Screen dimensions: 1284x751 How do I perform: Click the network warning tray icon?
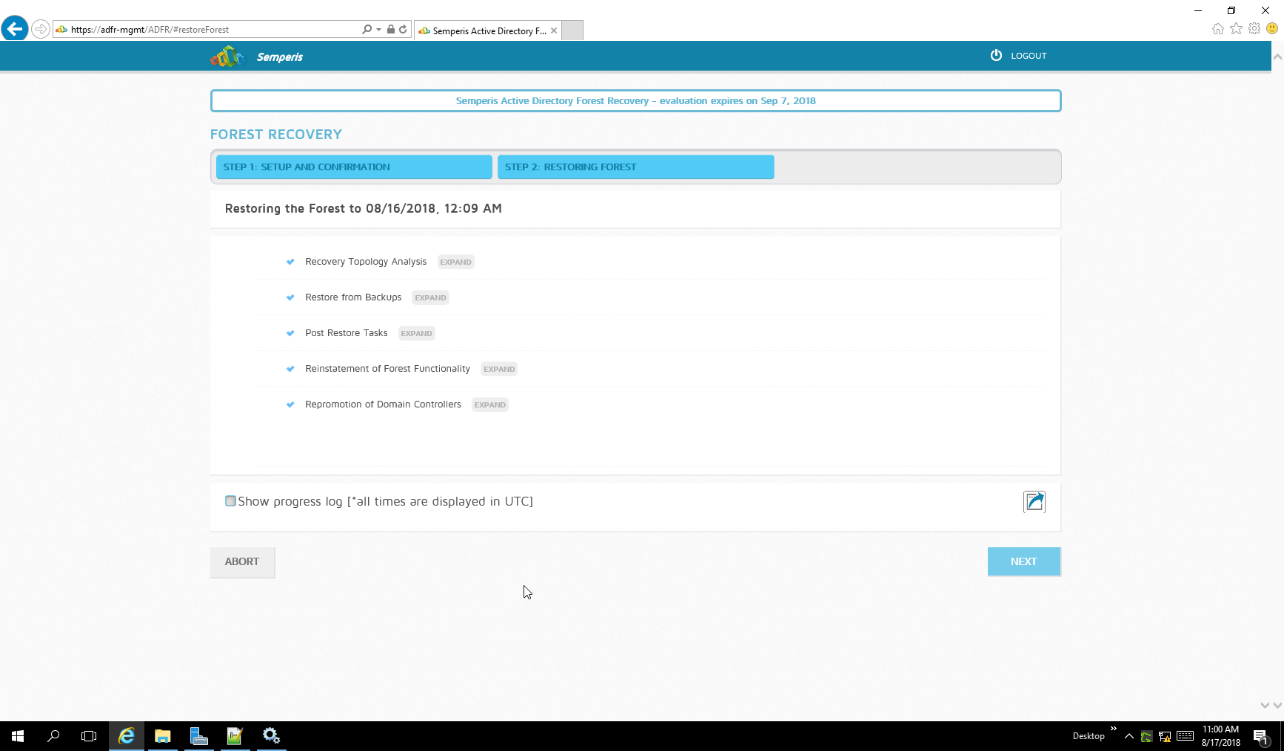point(1165,737)
